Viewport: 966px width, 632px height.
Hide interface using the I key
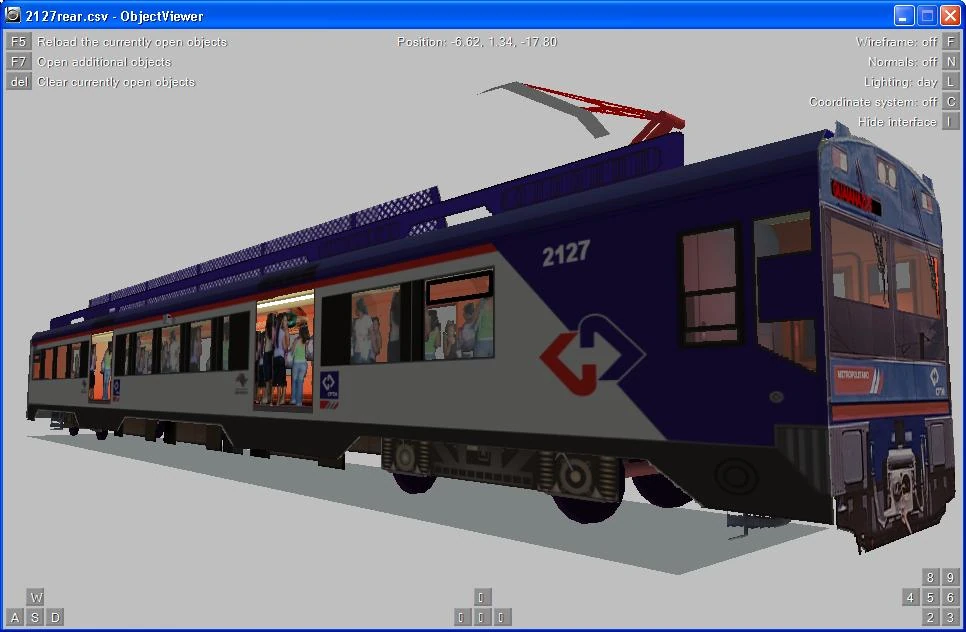click(951, 122)
